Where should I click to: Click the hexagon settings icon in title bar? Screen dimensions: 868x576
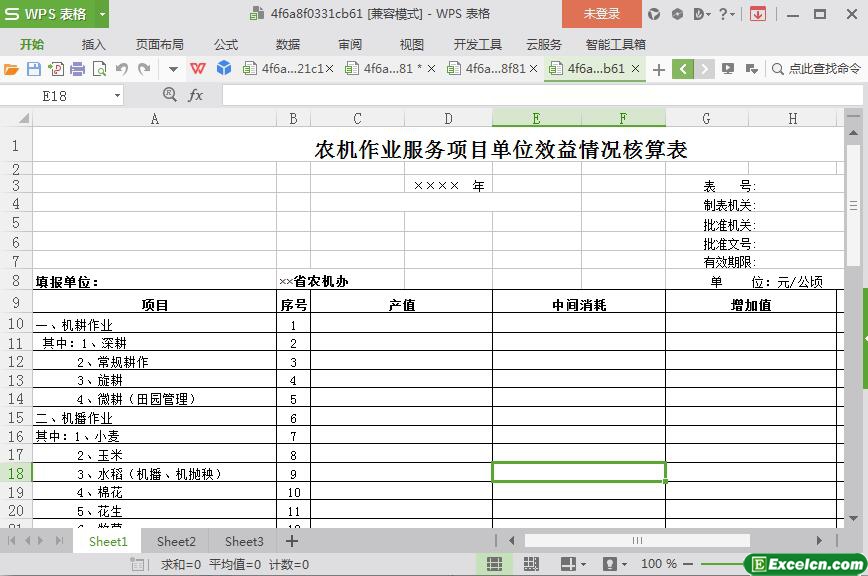pos(677,14)
